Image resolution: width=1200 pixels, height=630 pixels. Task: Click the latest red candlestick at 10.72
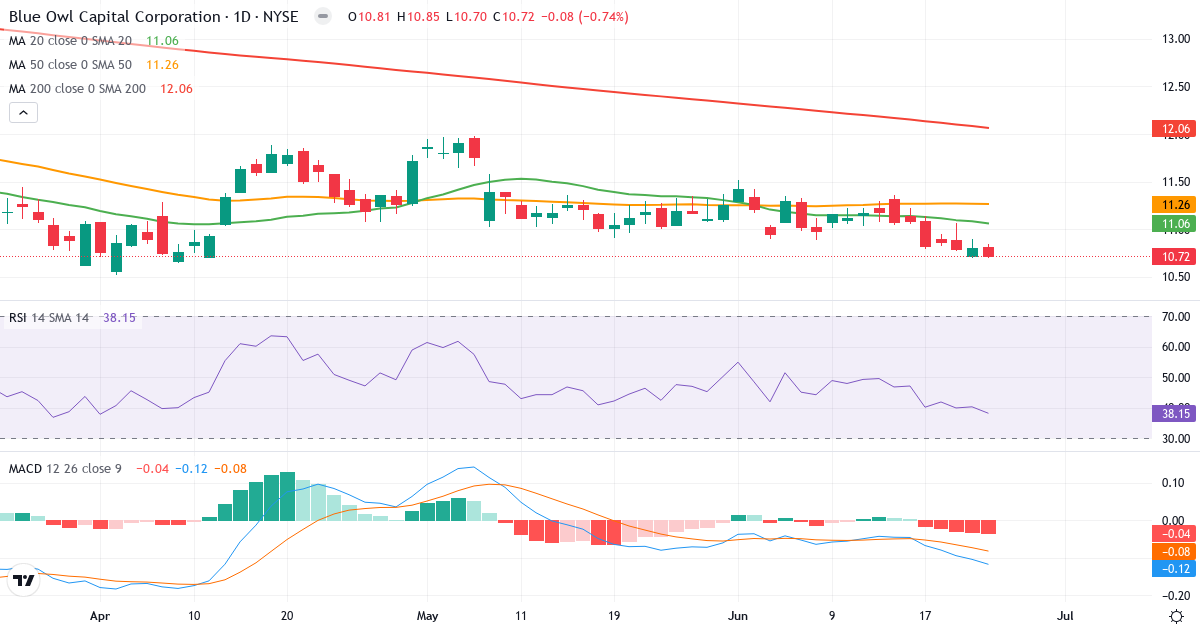(x=989, y=252)
